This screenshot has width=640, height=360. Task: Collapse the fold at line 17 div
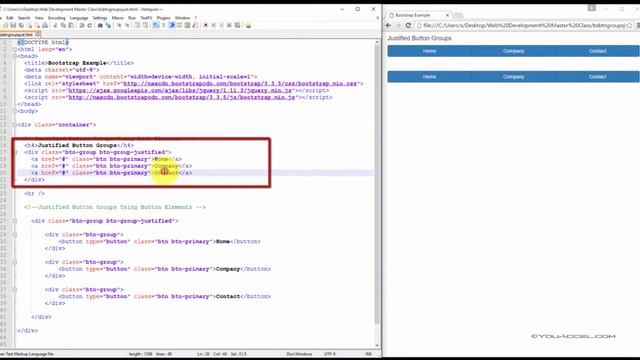click(x=15, y=152)
